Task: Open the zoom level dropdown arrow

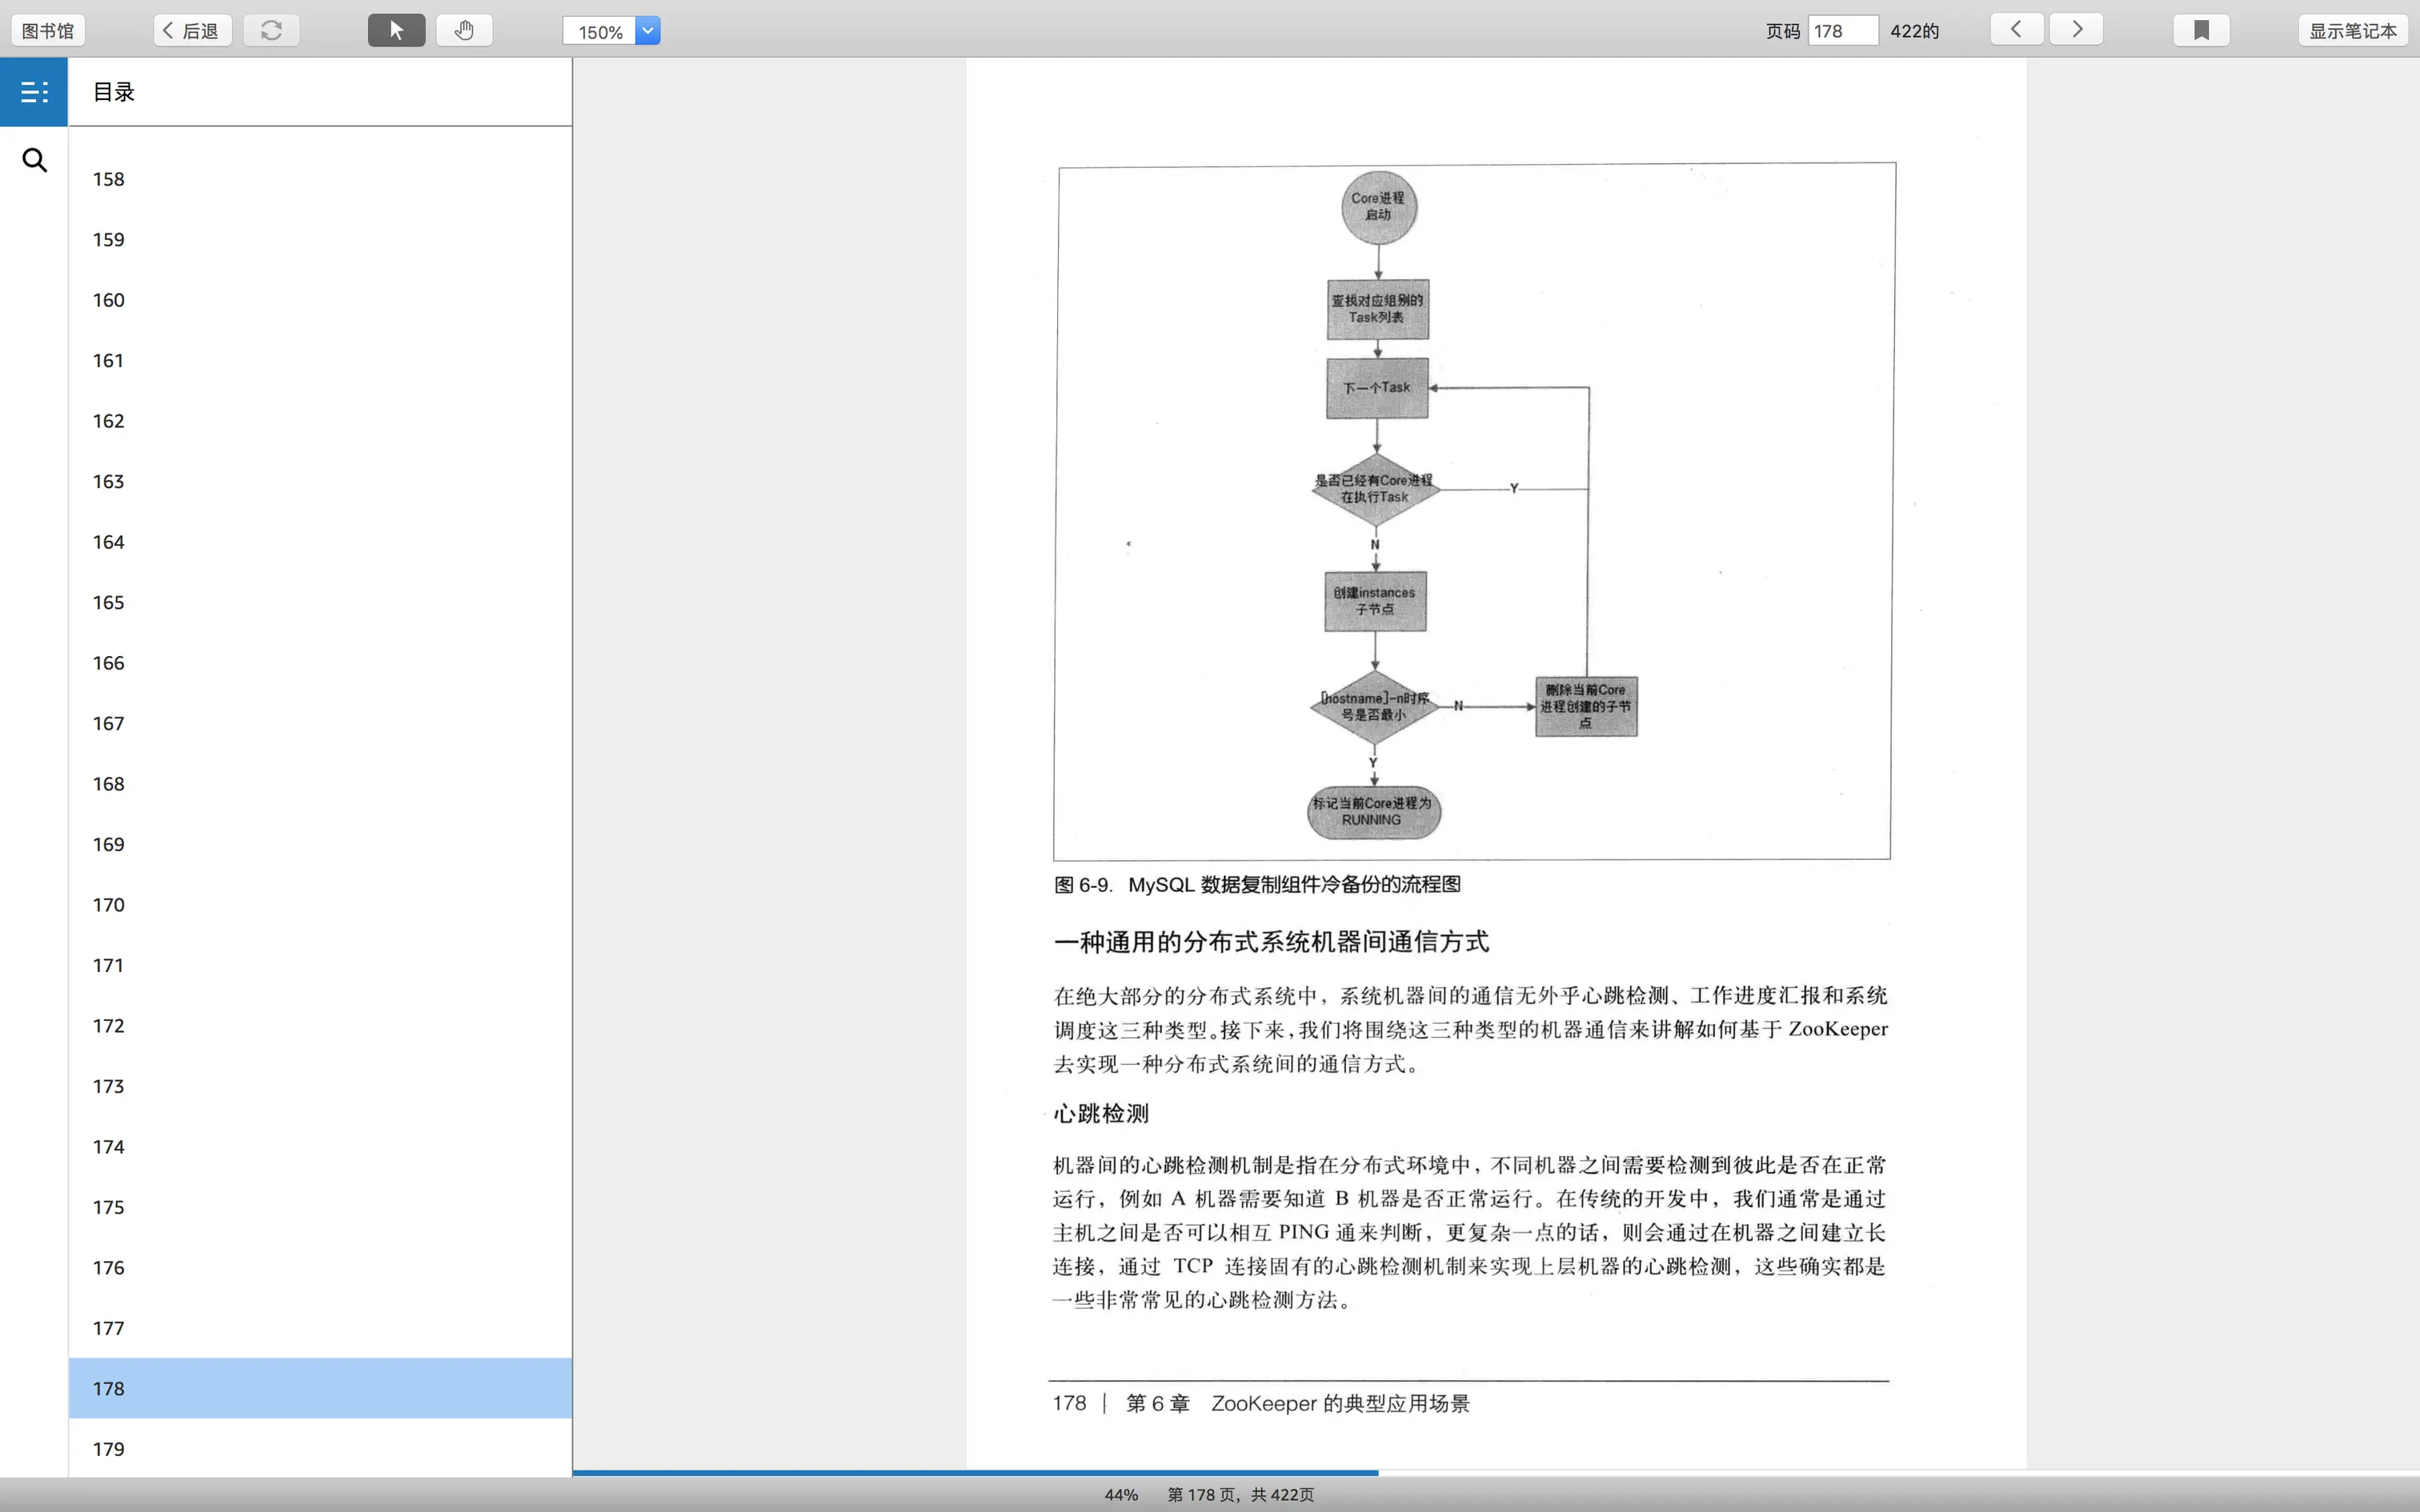Action: (x=648, y=31)
